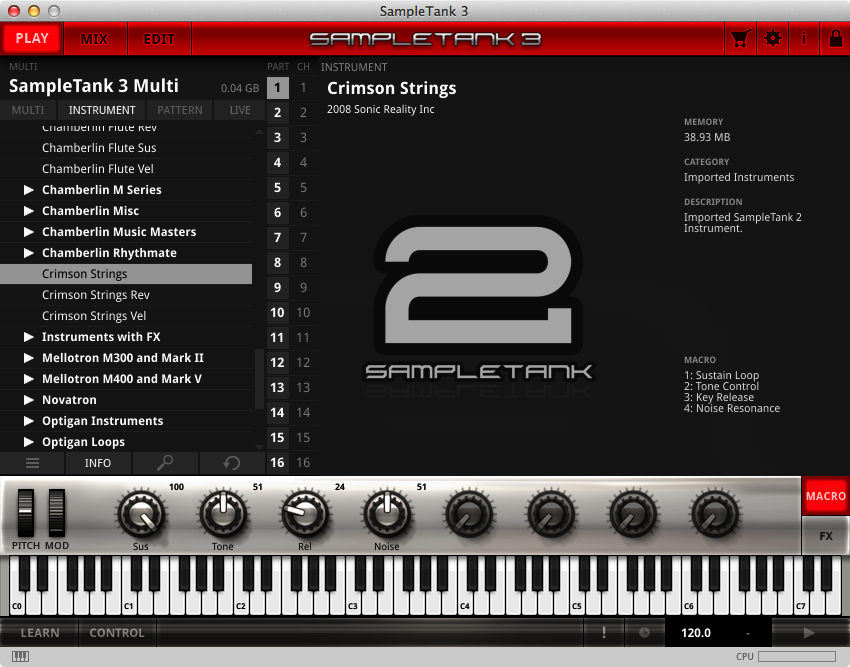Click the fifth unlabeled macro knob
The image size is (850, 667).
click(x=469, y=514)
